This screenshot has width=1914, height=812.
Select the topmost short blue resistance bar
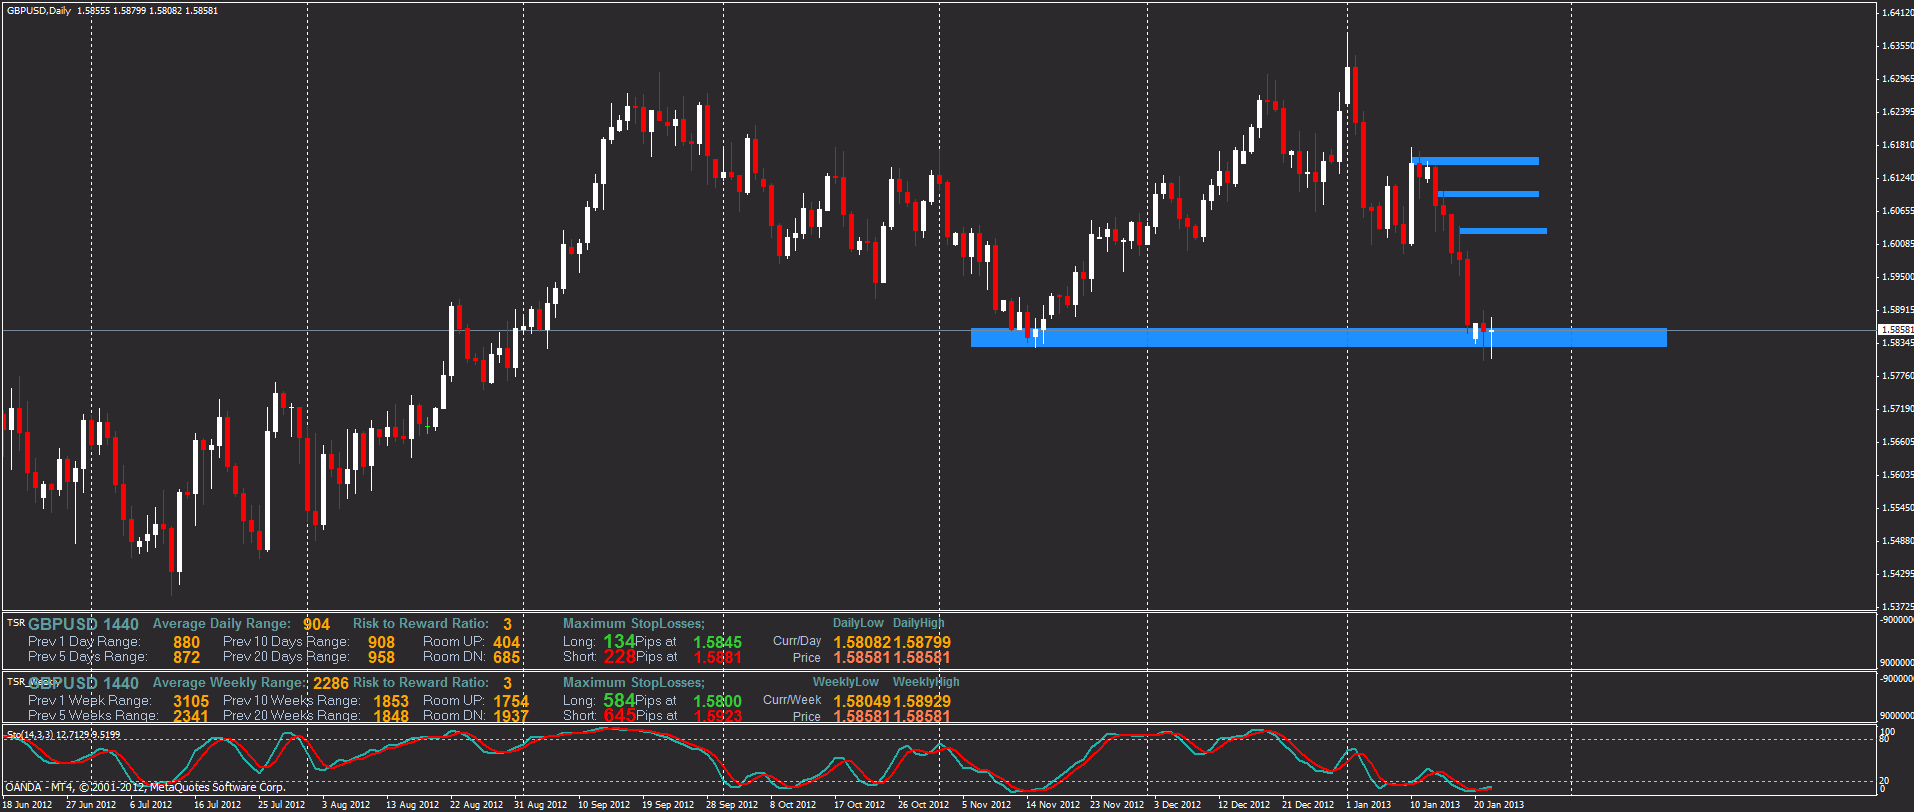coord(1478,161)
